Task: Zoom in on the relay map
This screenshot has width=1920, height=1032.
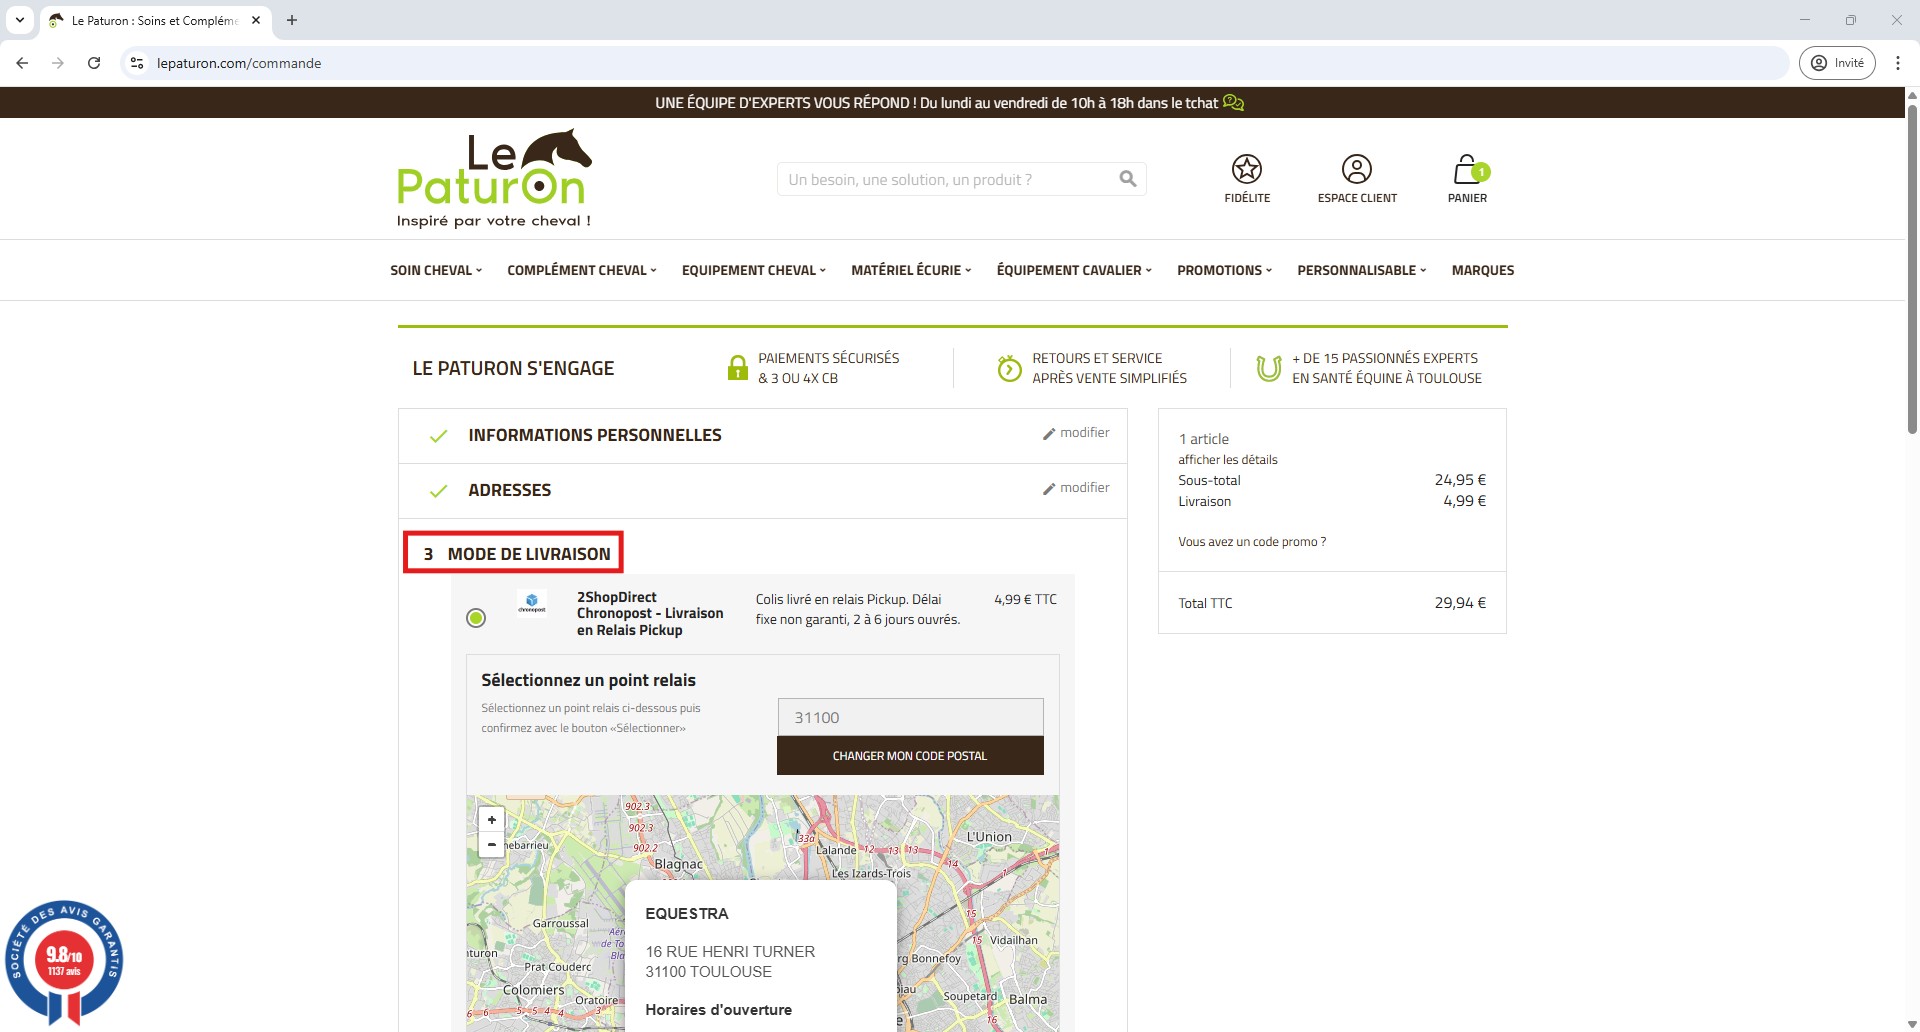Action: (491, 819)
